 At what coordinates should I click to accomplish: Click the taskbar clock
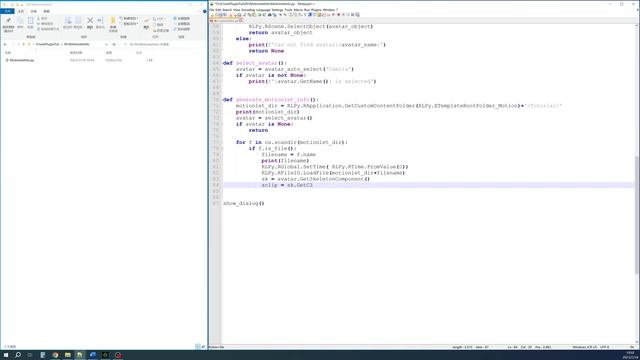point(631,355)
